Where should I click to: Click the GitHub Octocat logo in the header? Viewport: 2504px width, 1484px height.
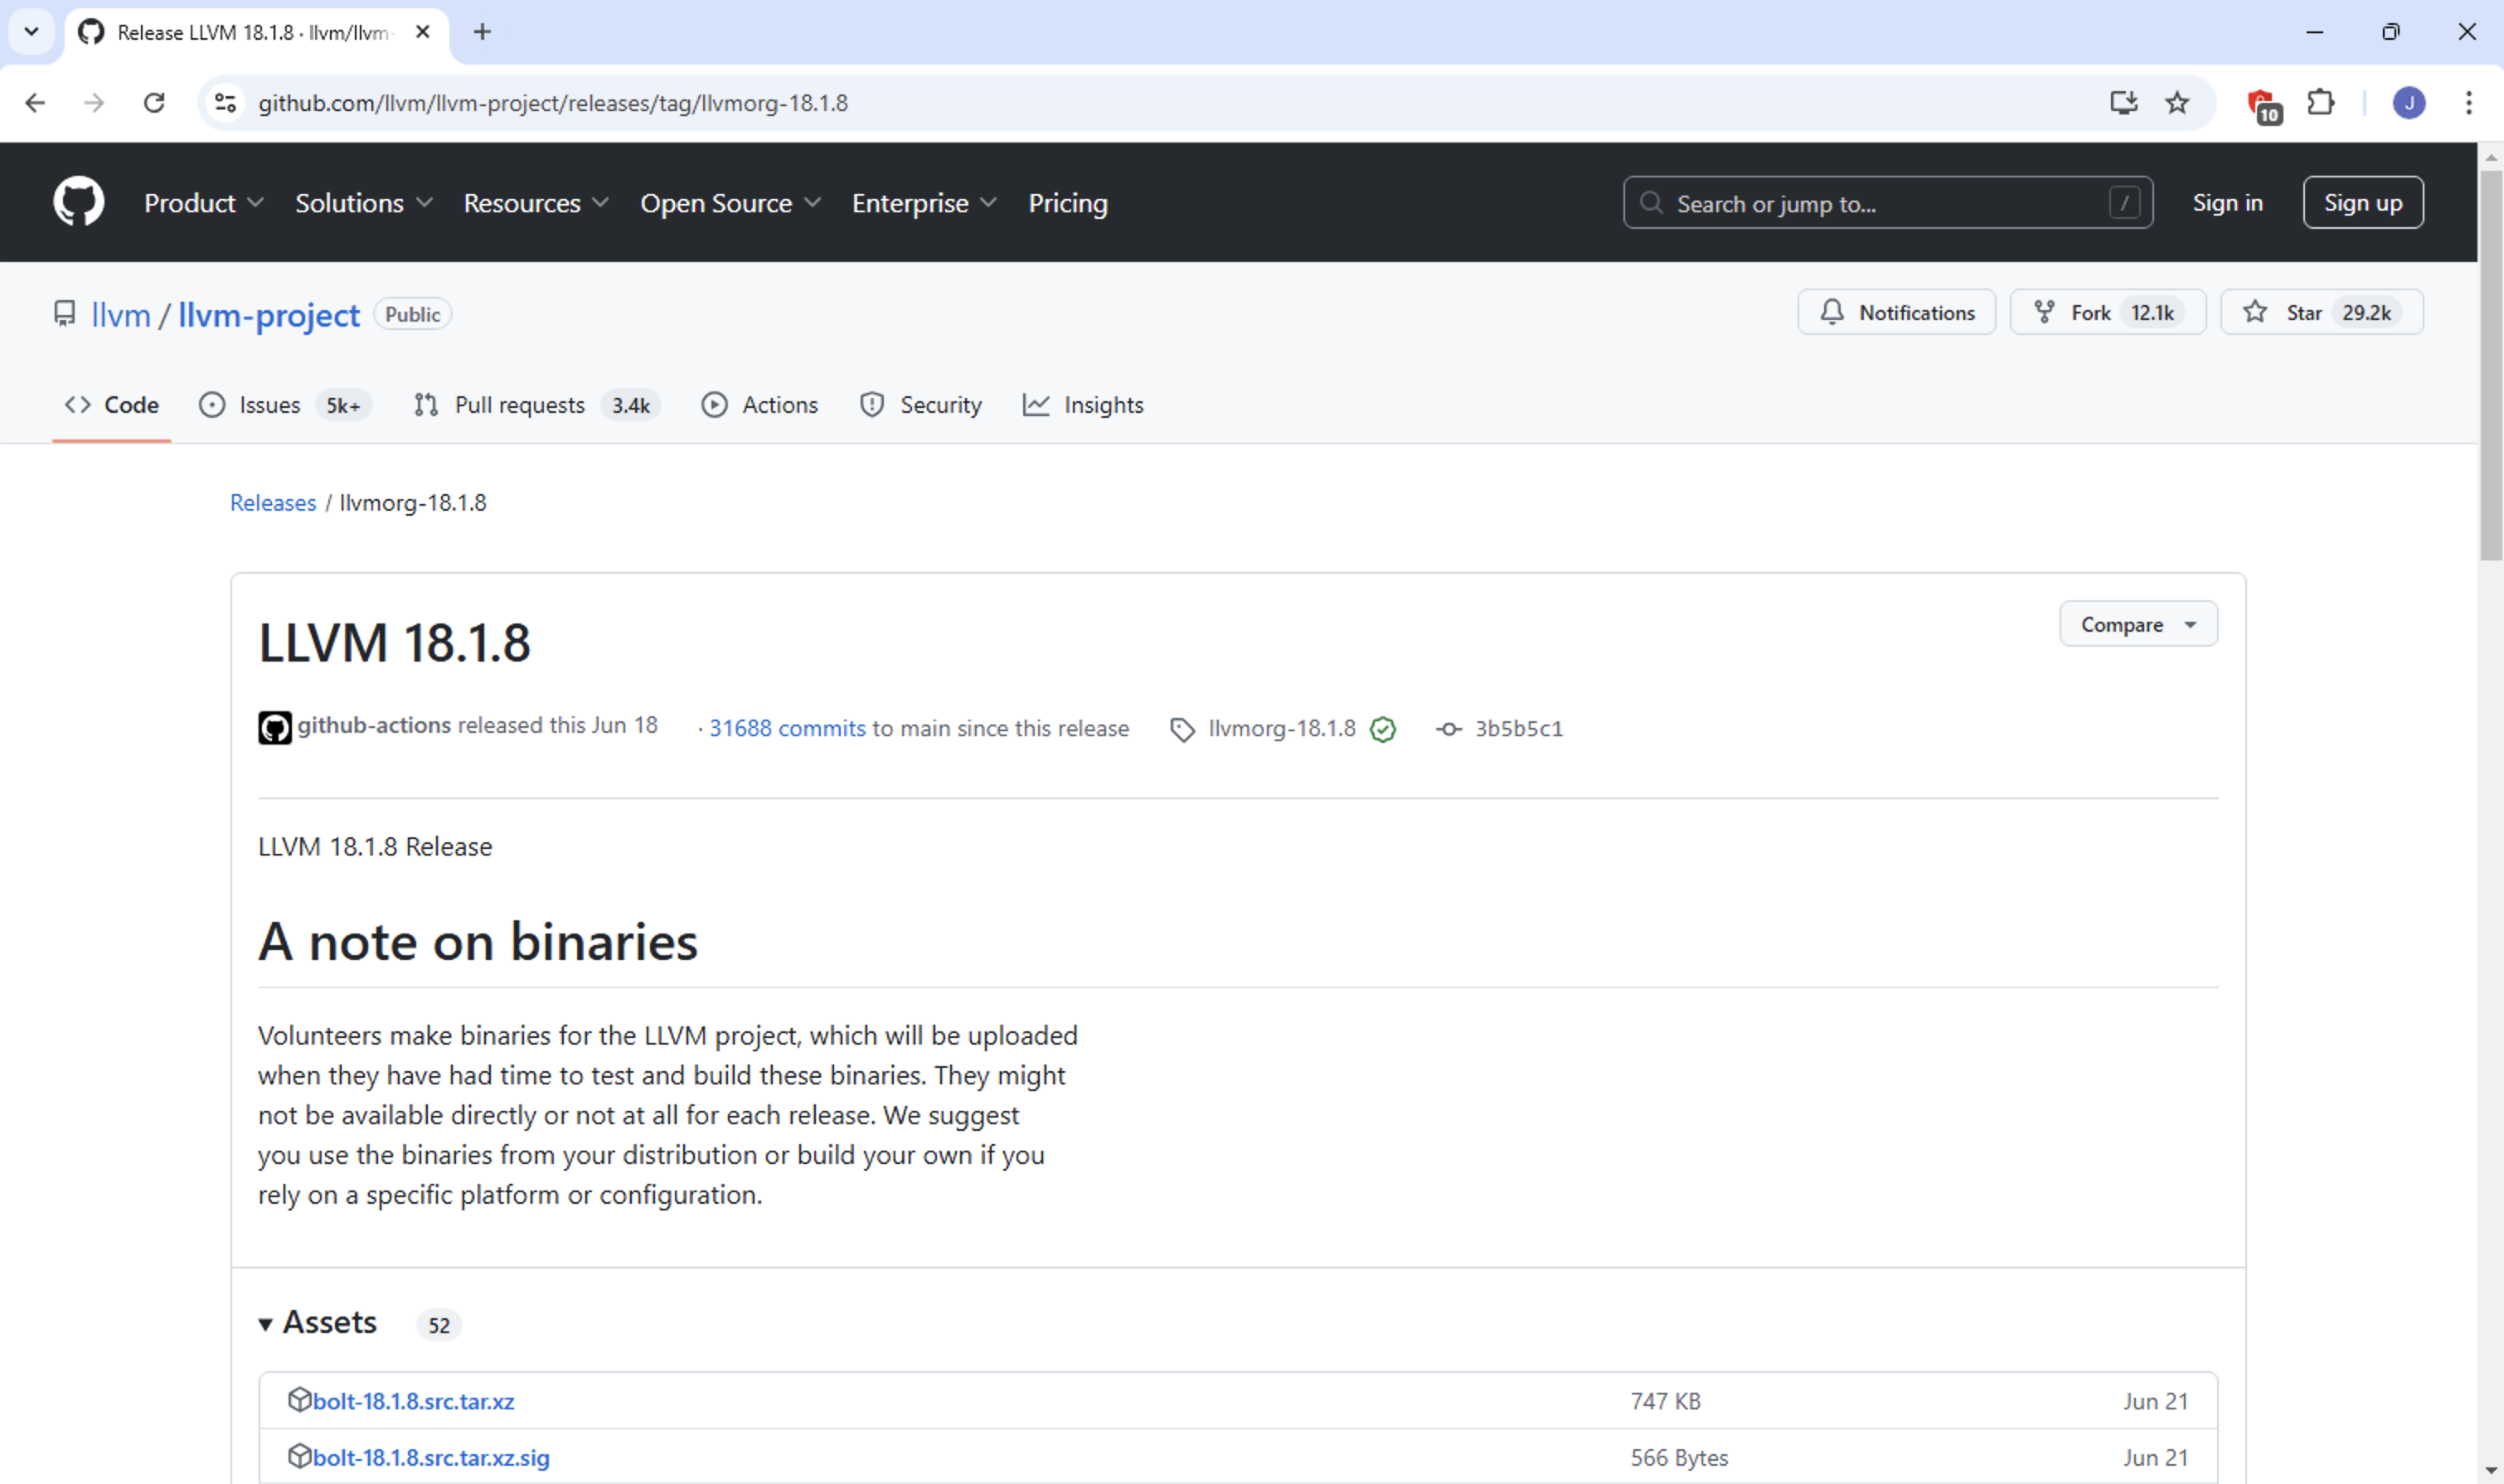coord(78,202)
